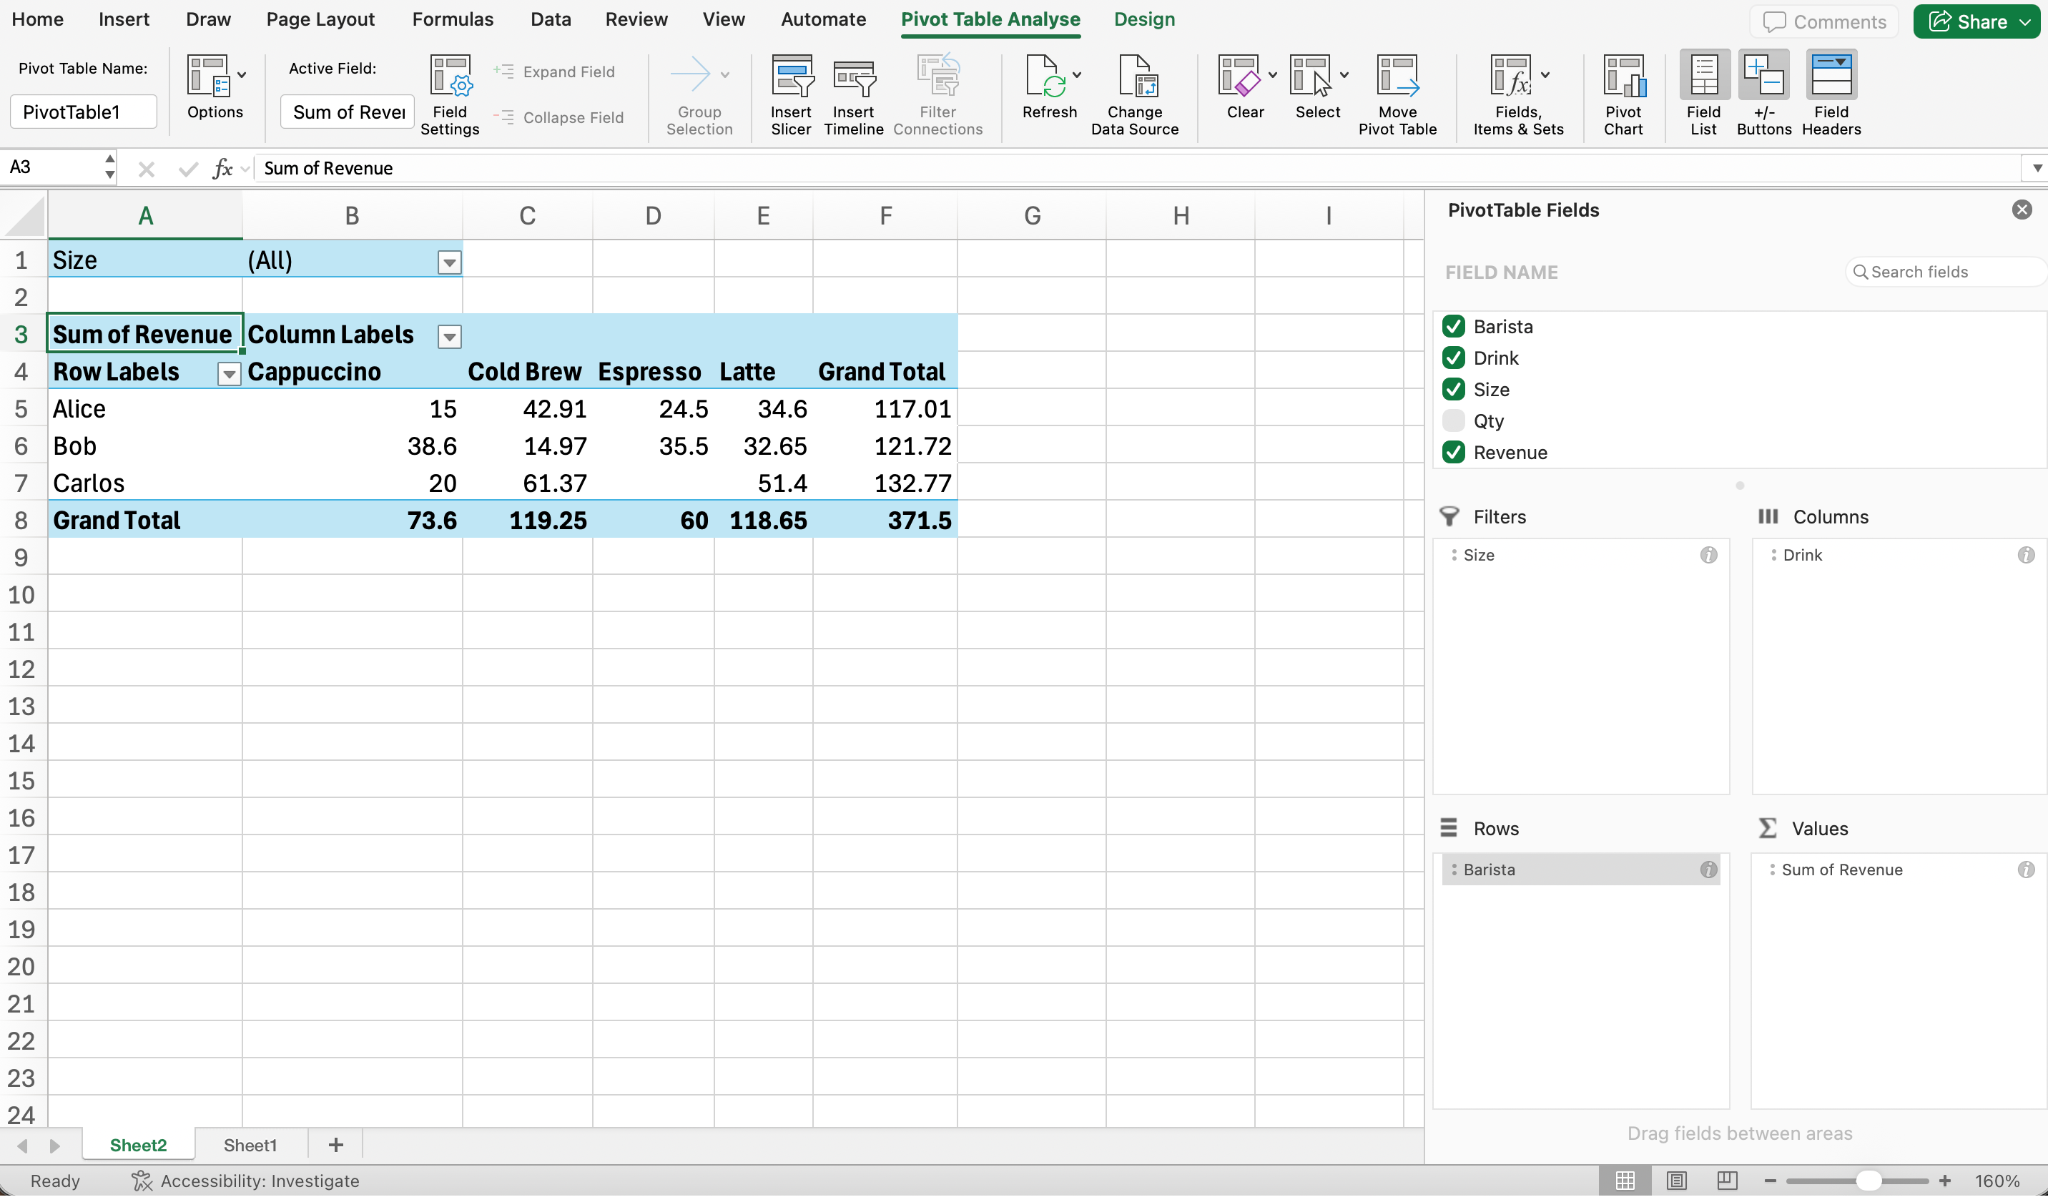The image size is (2048, 1196).
Task: Click Collapse Field
Action: coord(560,117)
